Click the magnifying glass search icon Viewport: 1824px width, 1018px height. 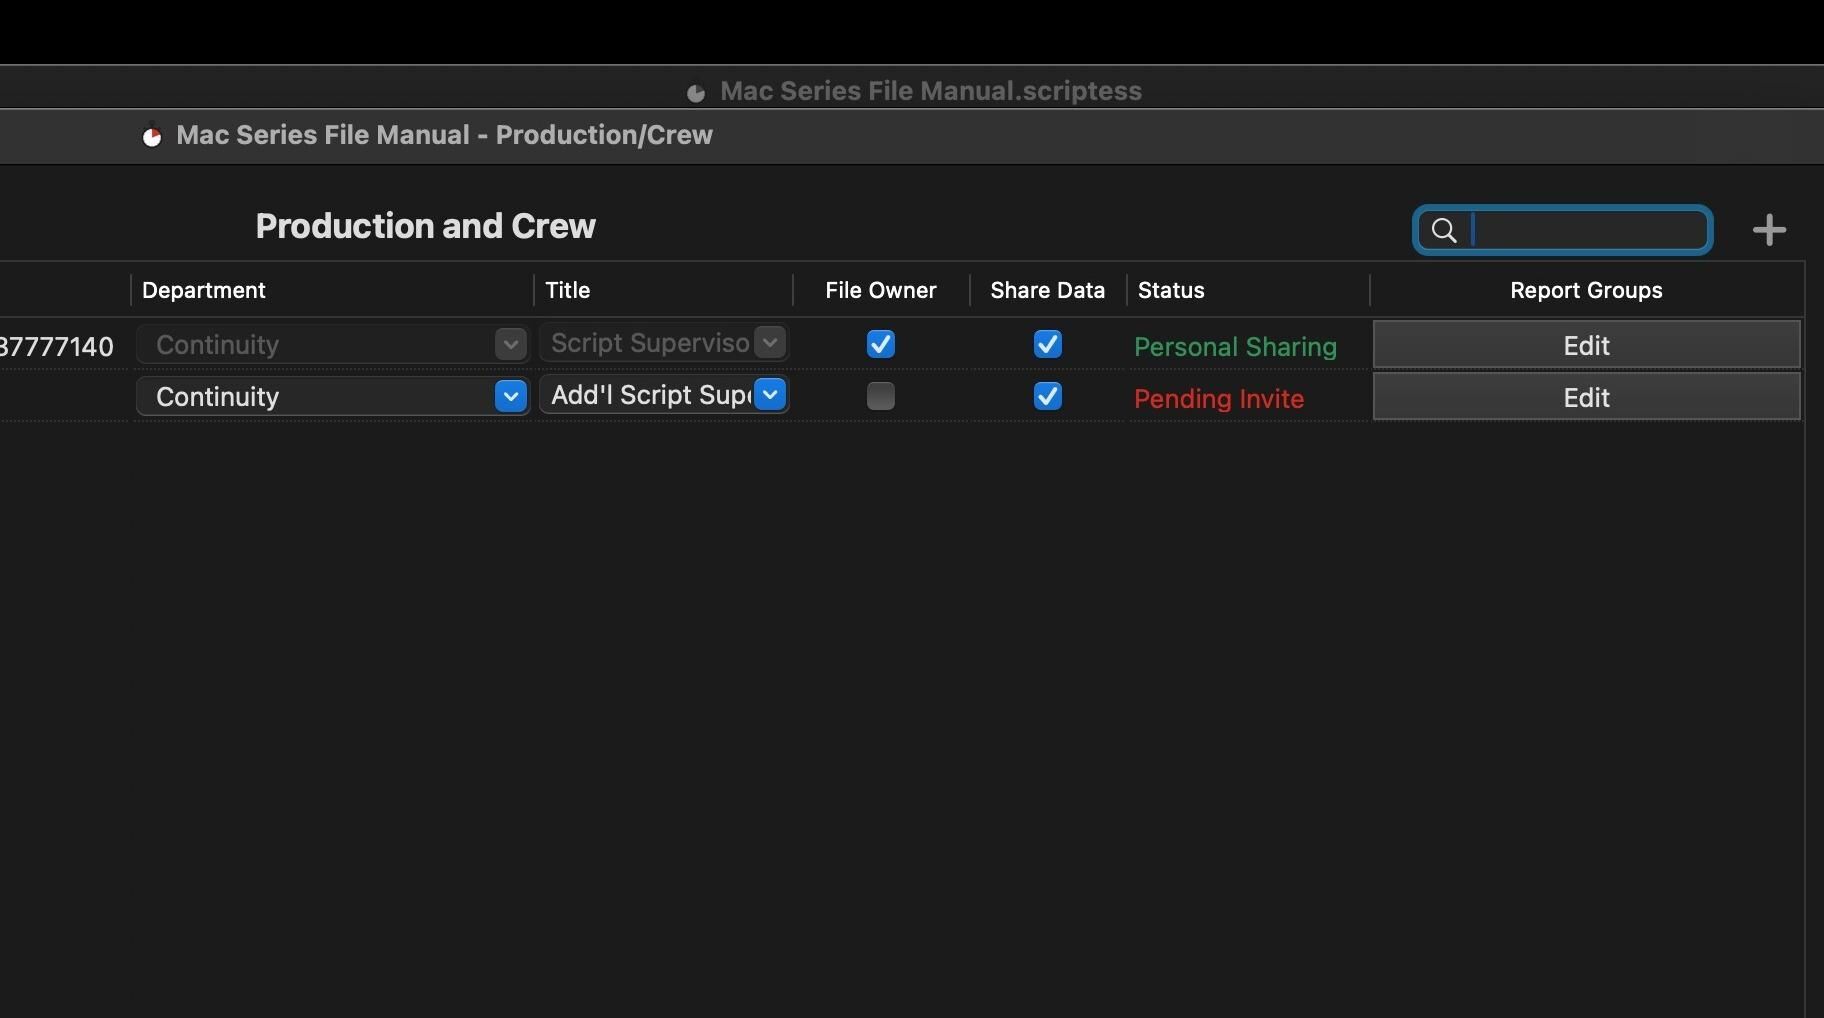click(x=1443, y=231)
